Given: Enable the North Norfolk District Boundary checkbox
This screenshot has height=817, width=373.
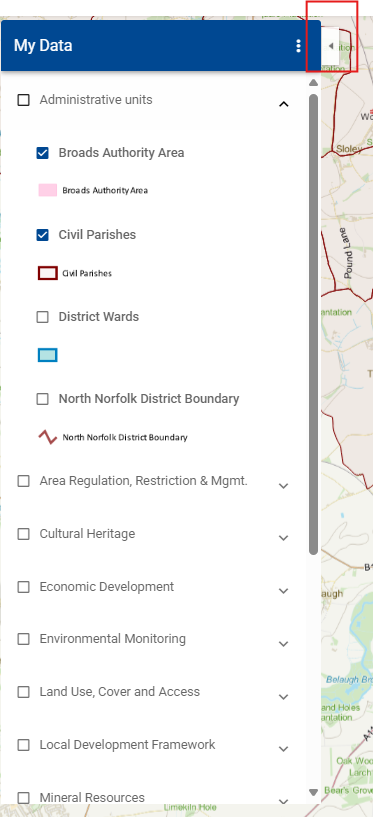Looking at the screenshot, I should pyautogui.click(x=43, y=399).
